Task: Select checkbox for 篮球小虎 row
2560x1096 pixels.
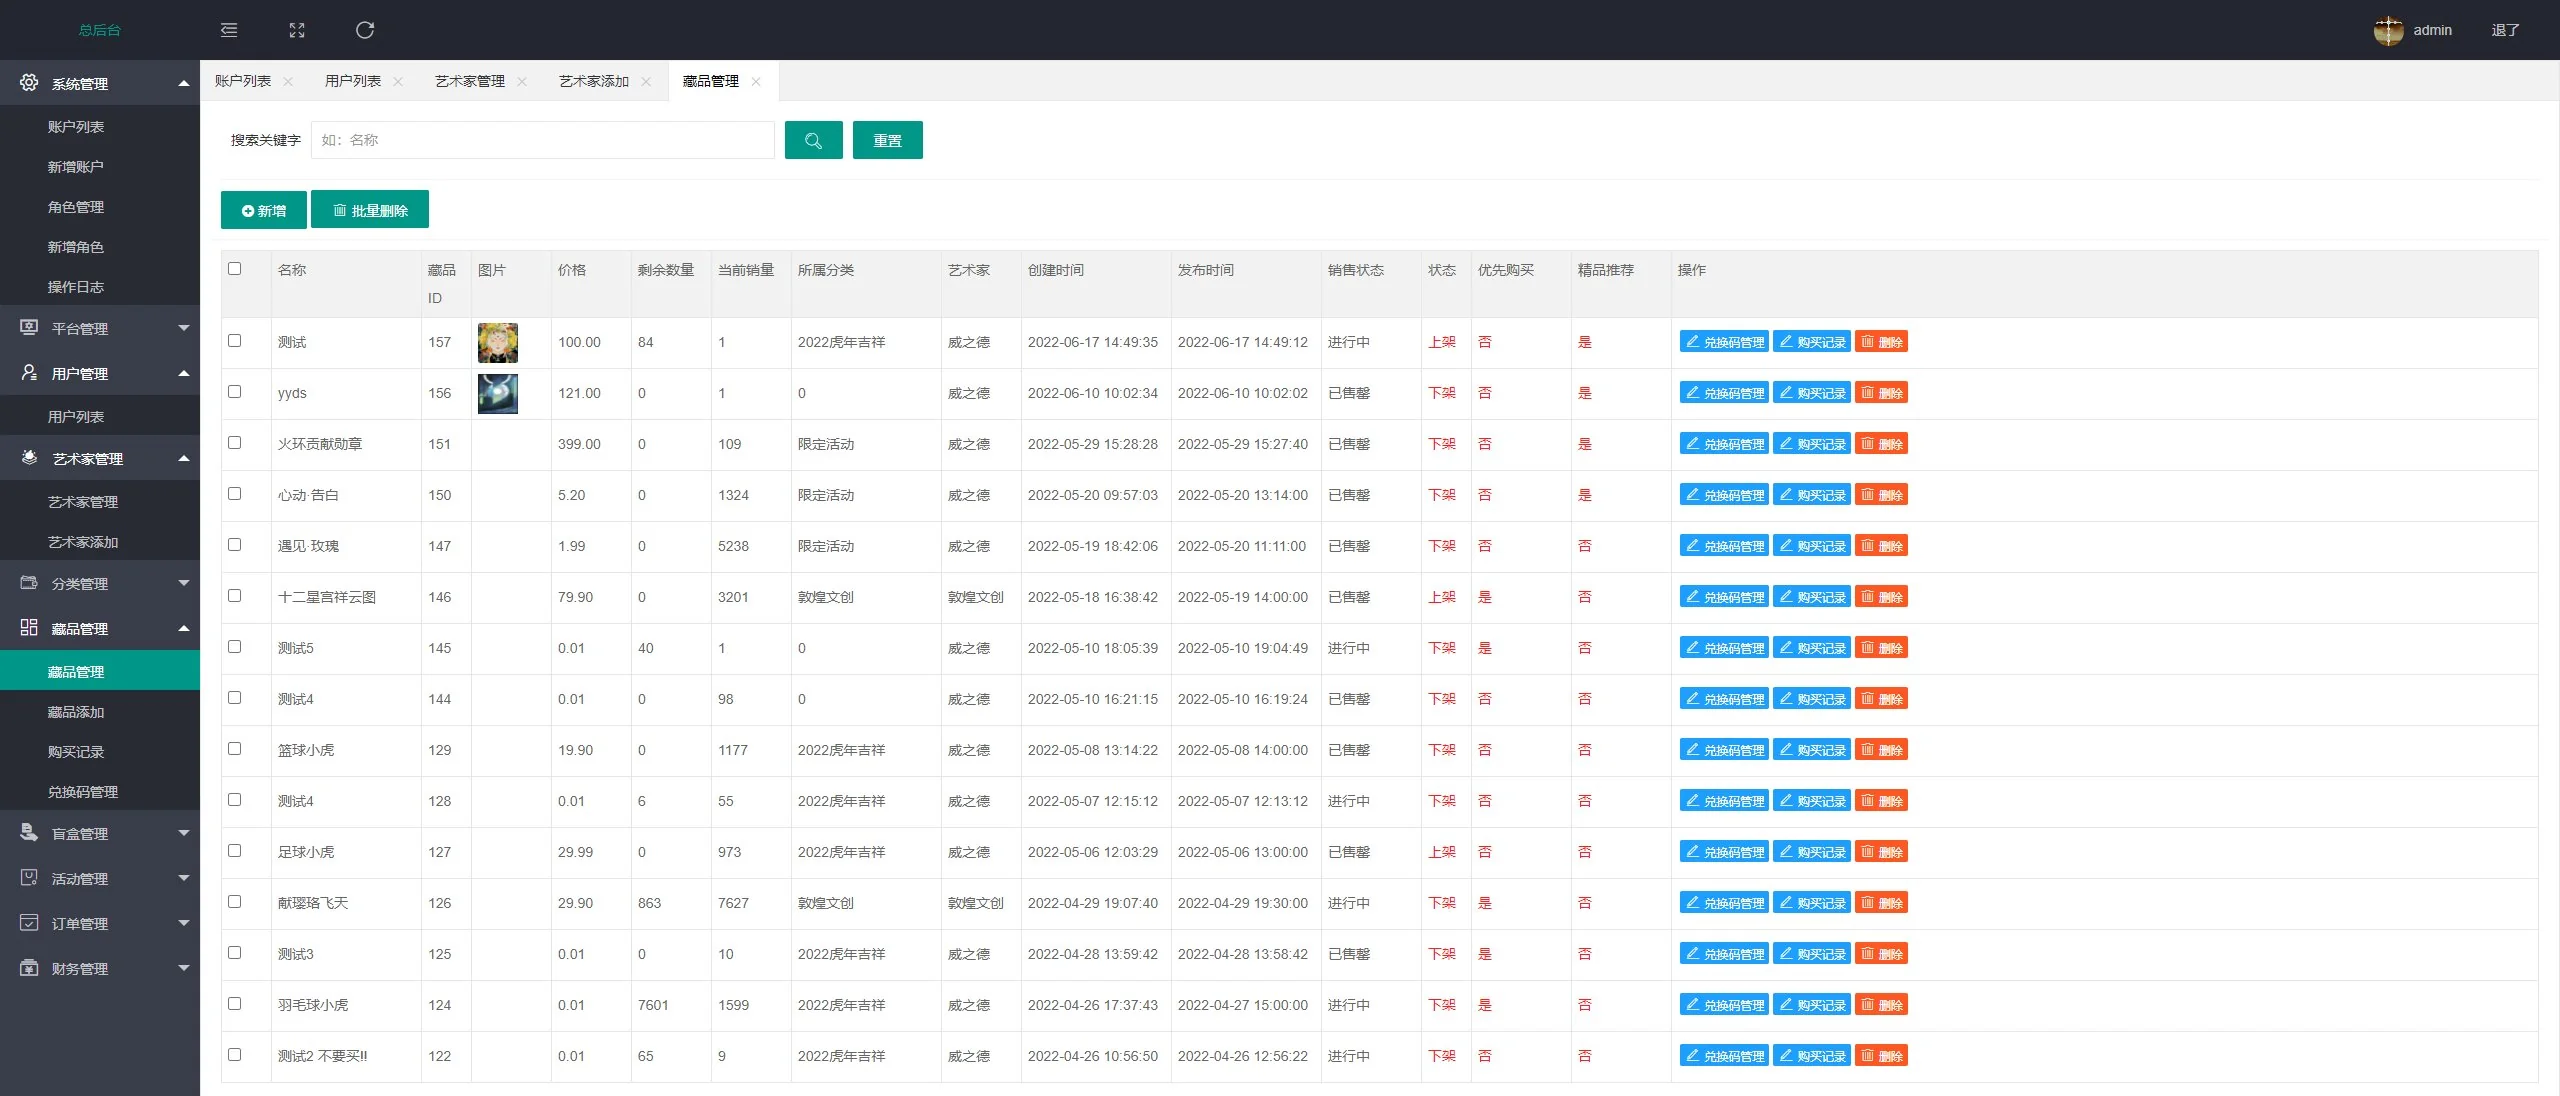Action: 235,749
